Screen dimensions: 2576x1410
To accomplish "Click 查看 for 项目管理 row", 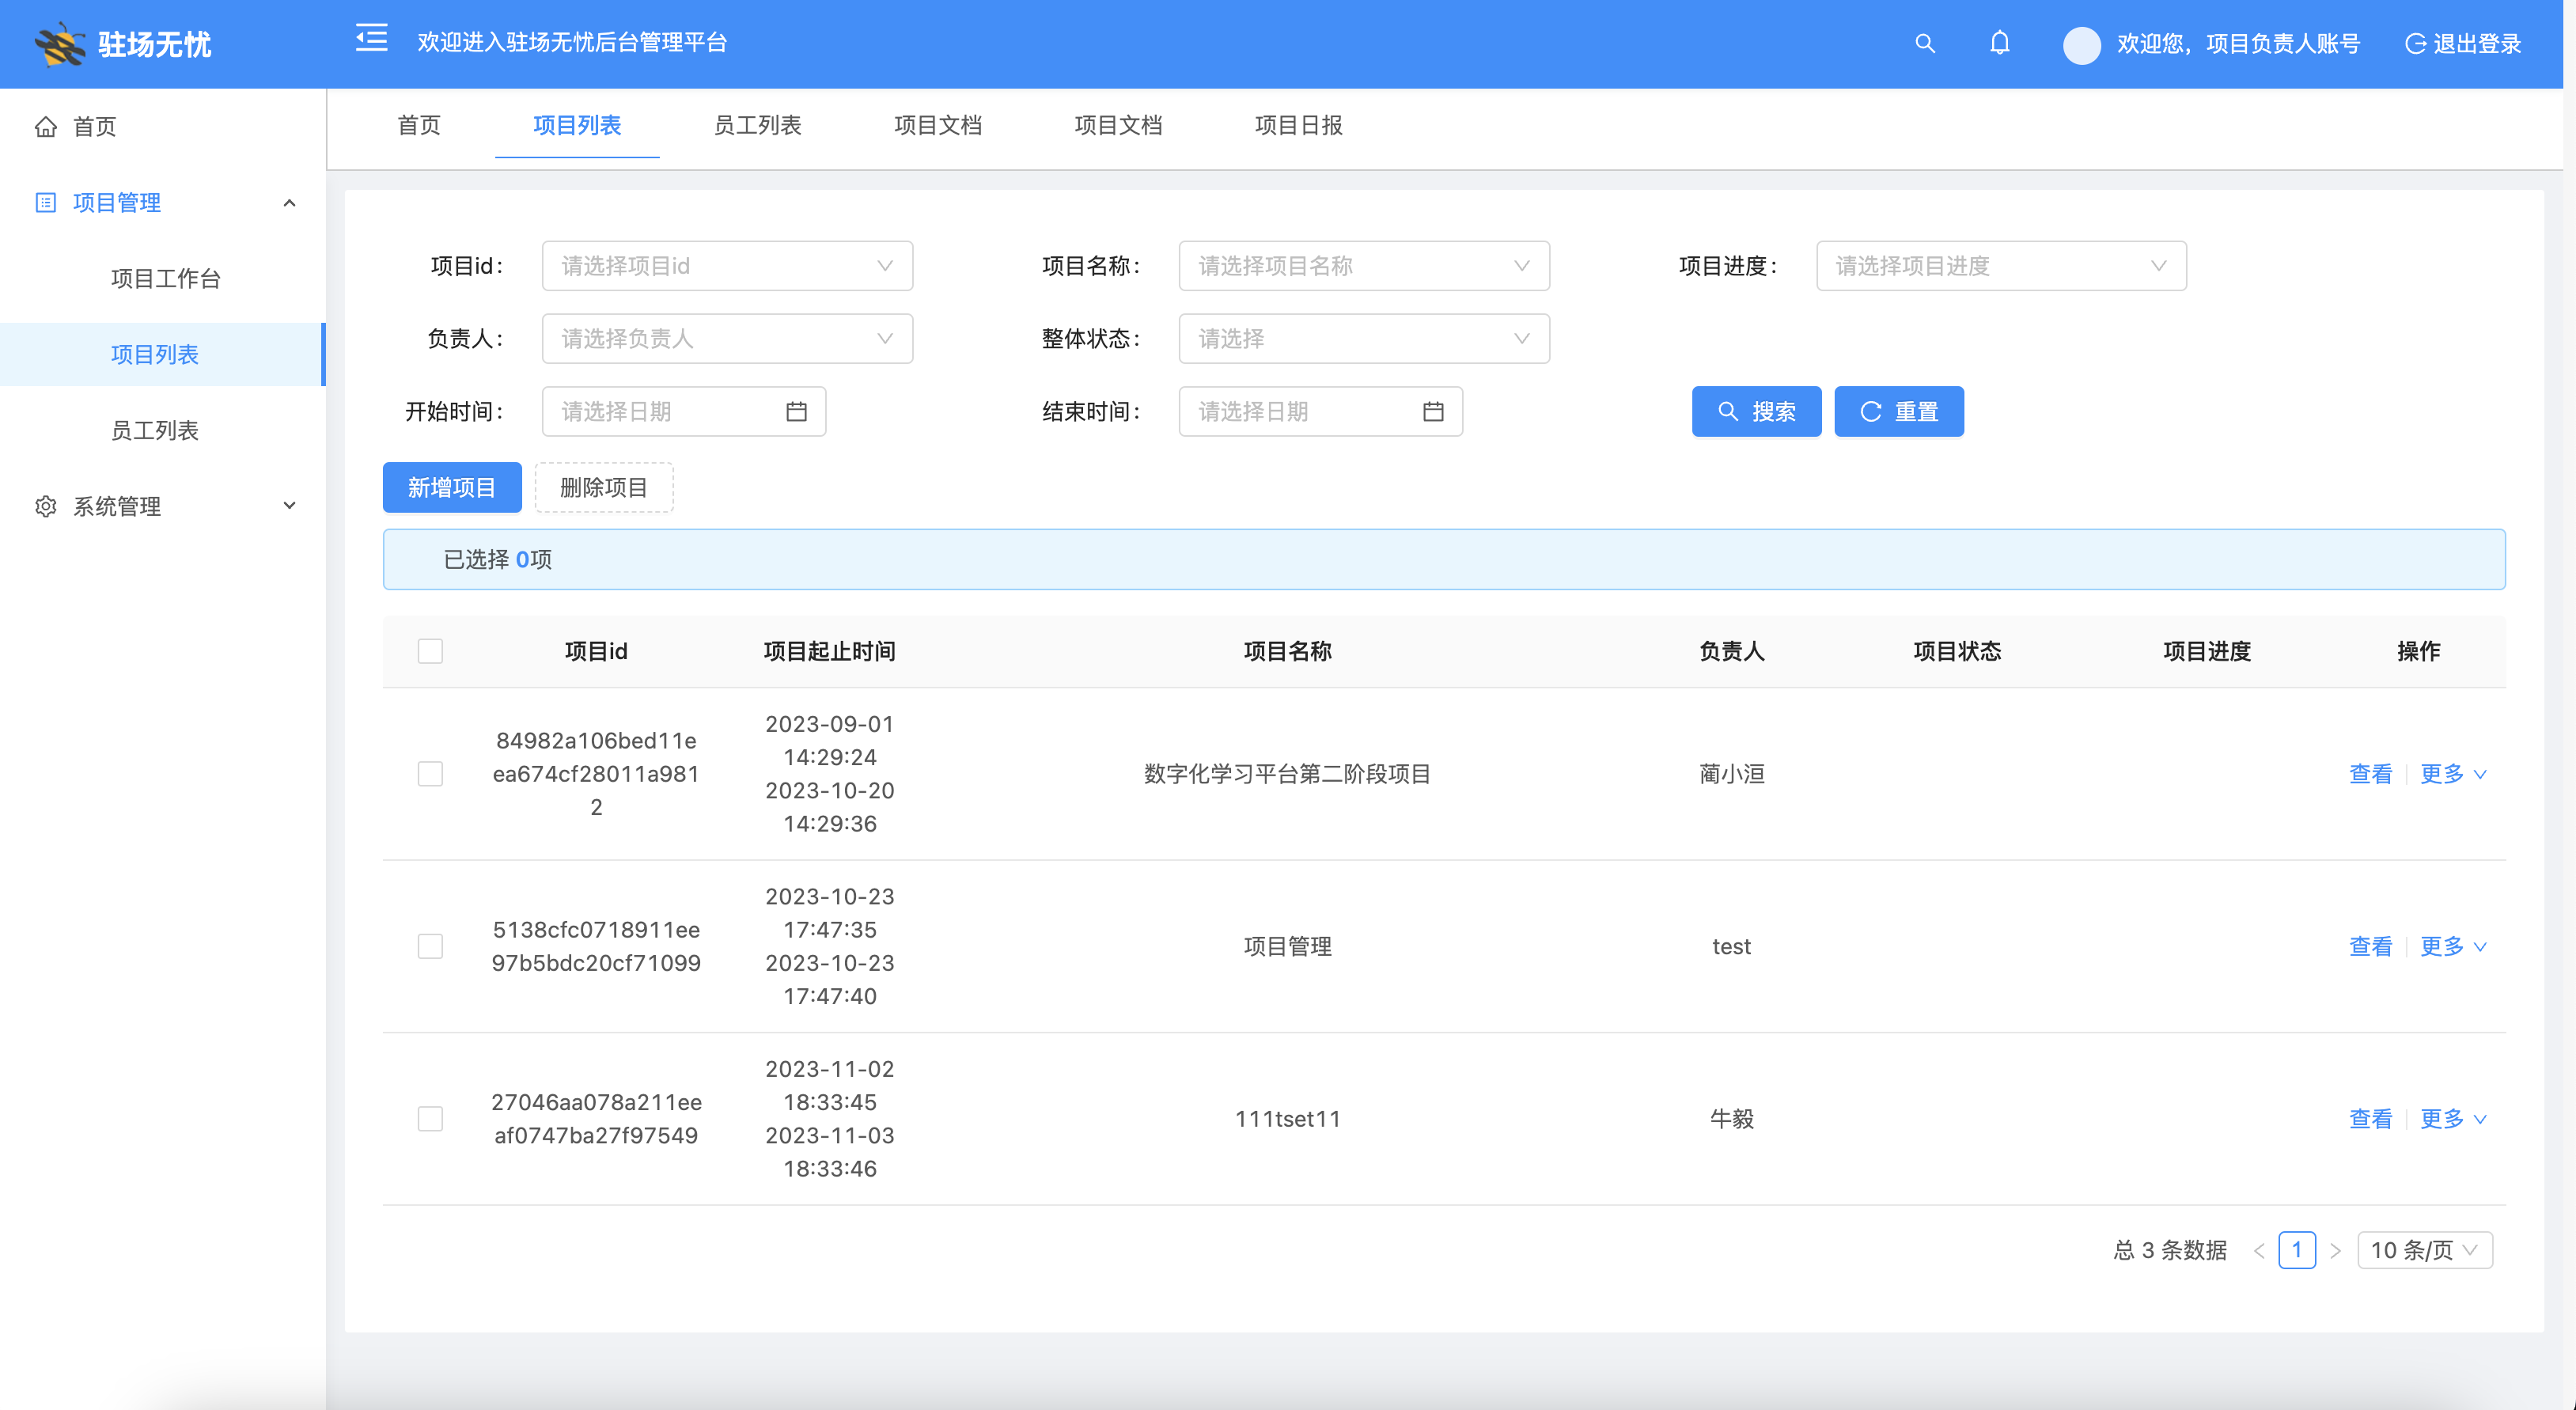I will pyautogui.click(x=2370, y=946).
